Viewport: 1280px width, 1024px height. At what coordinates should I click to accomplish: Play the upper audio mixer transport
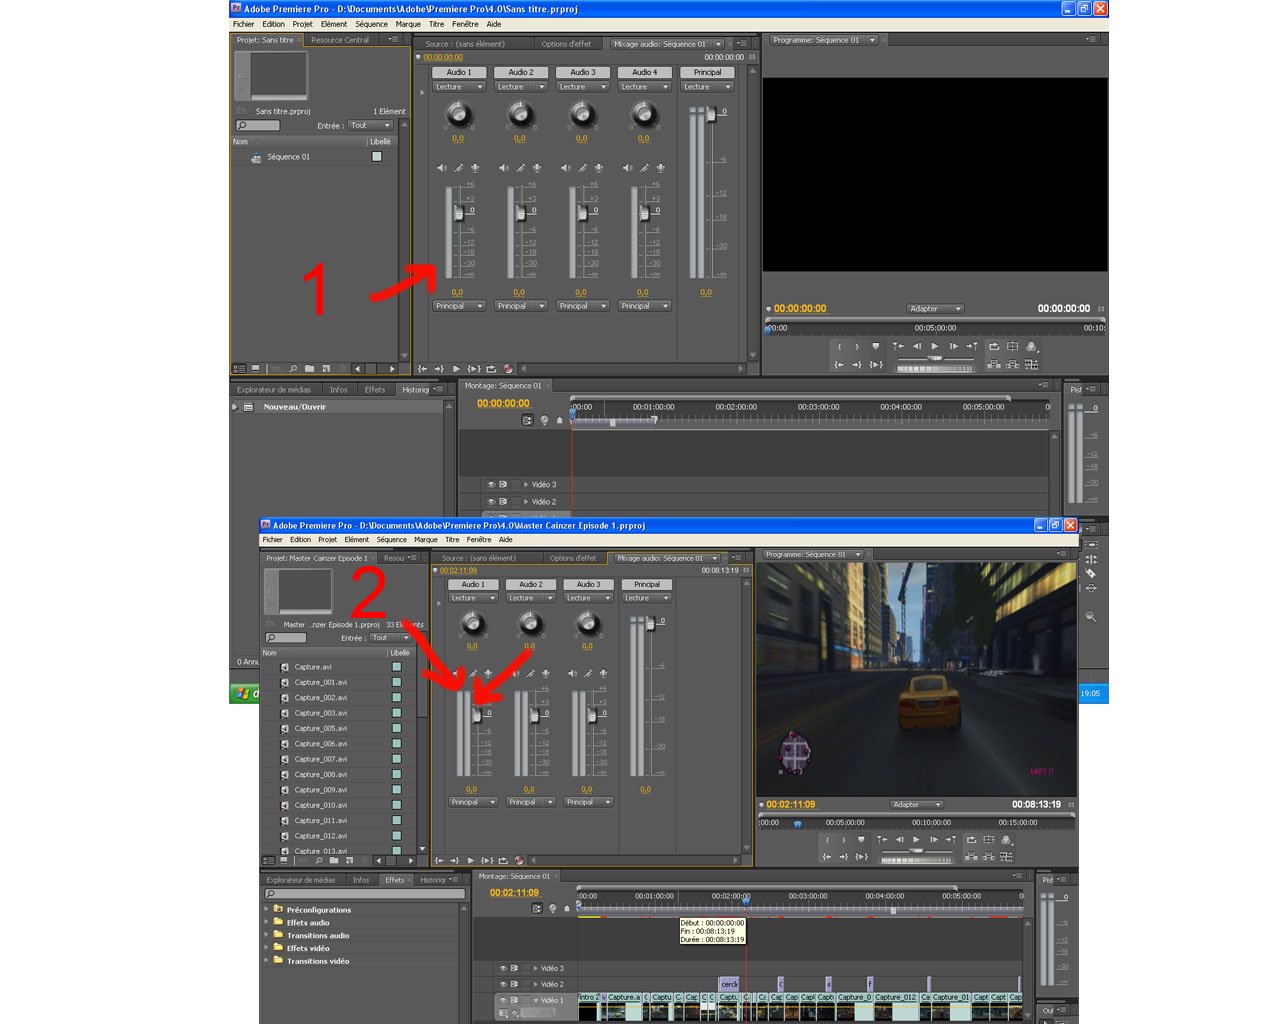[x=456, y=369]
